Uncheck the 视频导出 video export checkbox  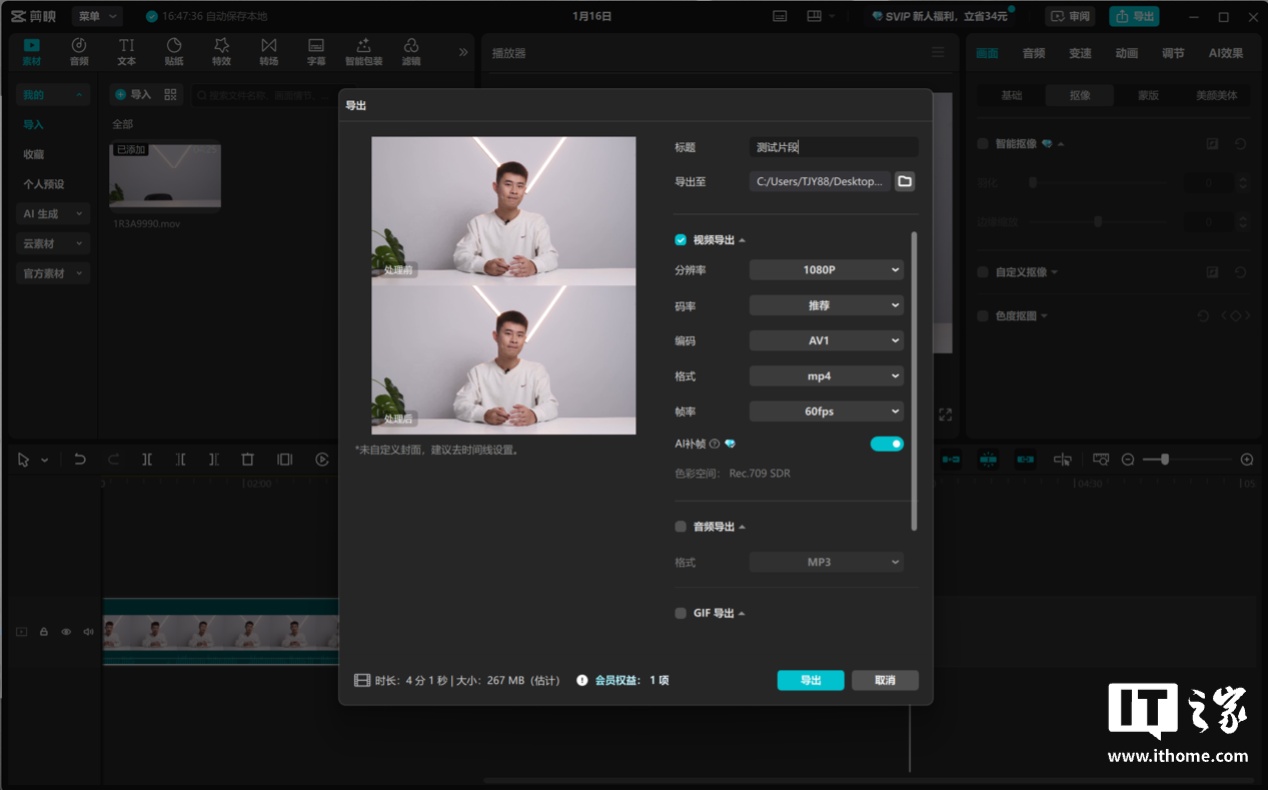pos(681,240)
